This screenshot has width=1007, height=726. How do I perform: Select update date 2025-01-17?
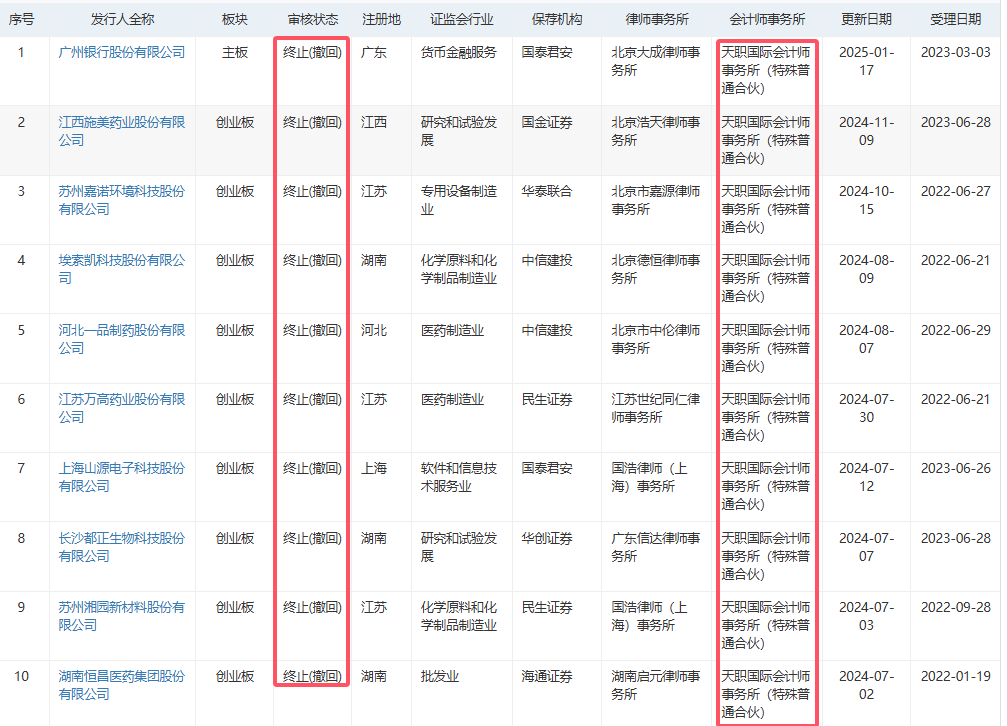(x=866, y=61)
